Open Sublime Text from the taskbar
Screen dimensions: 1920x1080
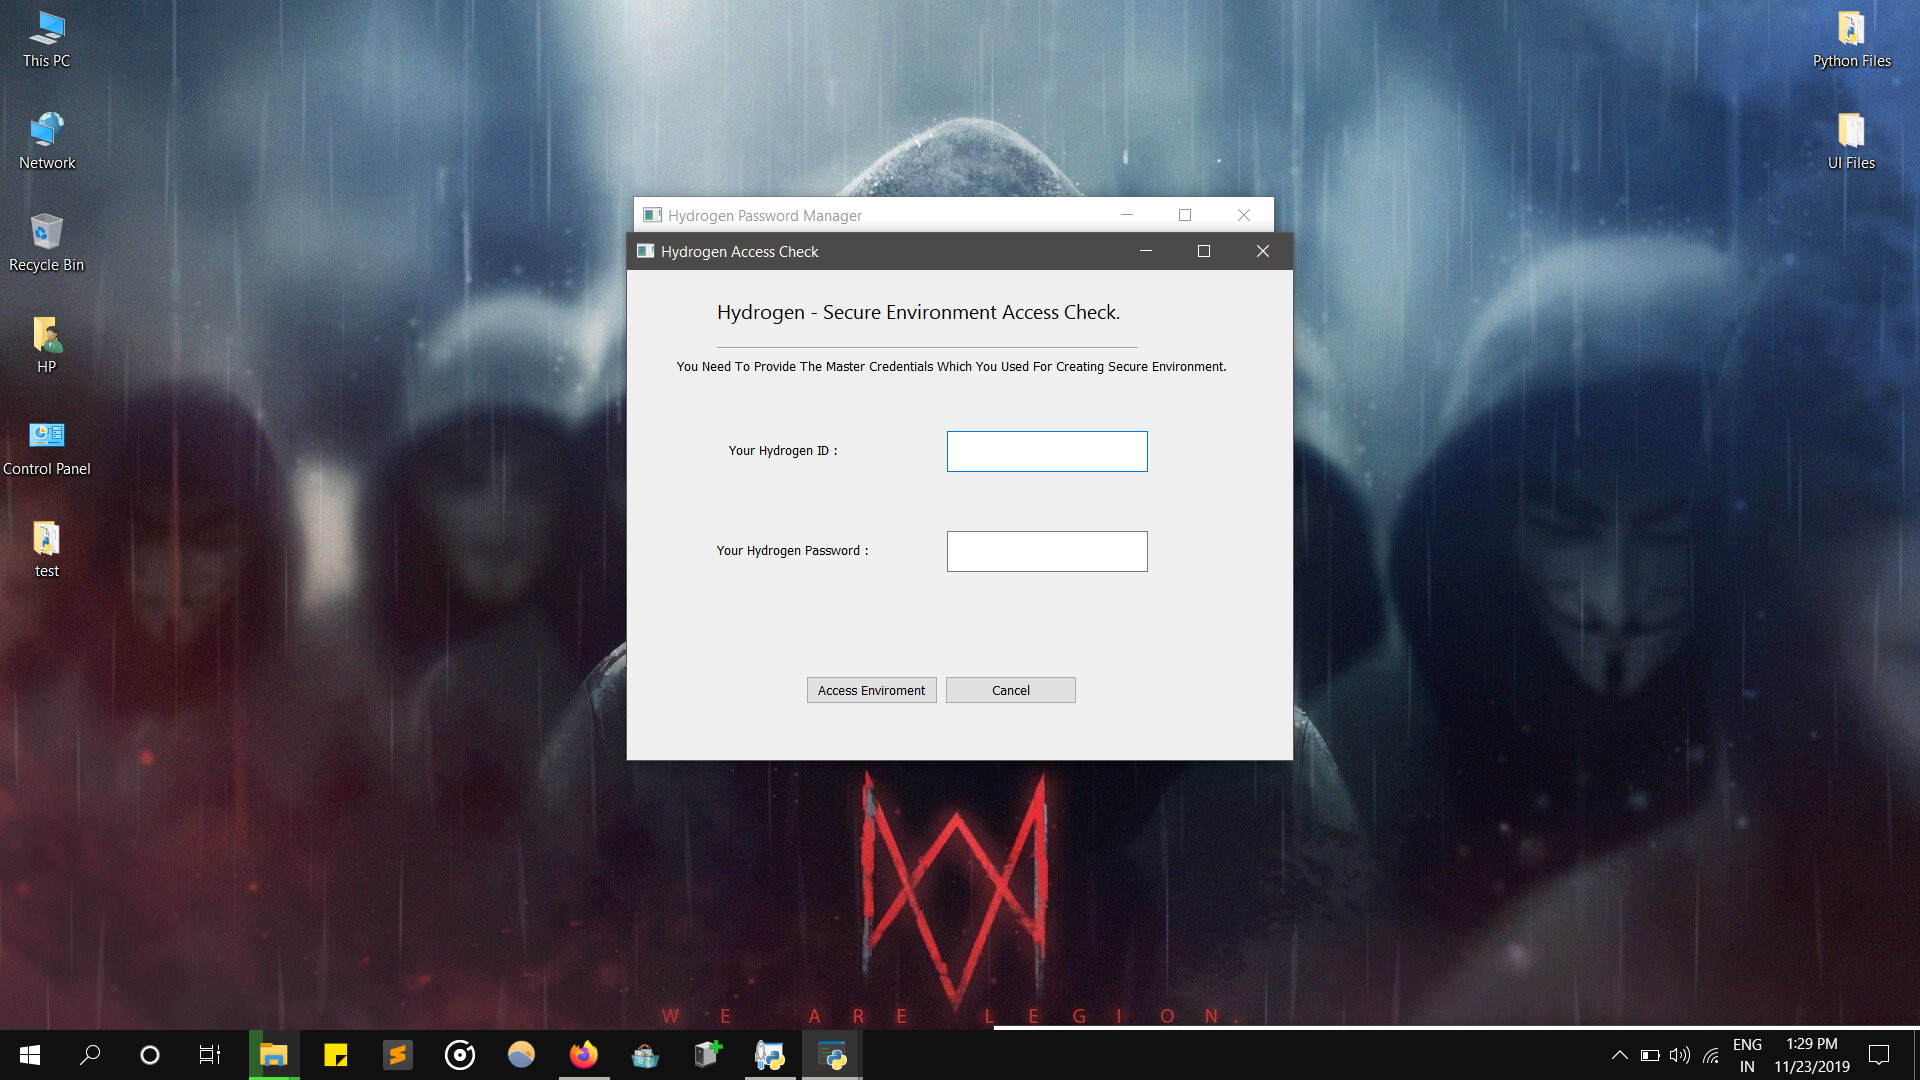click(x=397, y=1055)
